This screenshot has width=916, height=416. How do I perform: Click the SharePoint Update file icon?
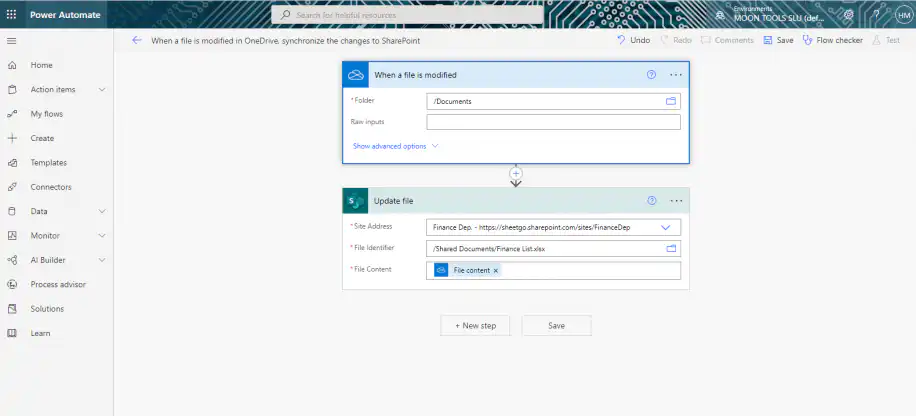[355, 200]
